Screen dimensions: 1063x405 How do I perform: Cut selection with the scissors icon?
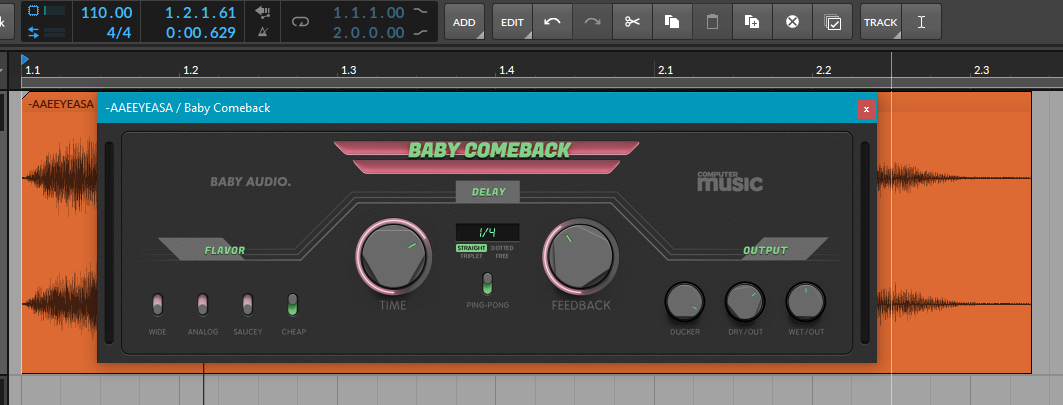coord(633,22)
